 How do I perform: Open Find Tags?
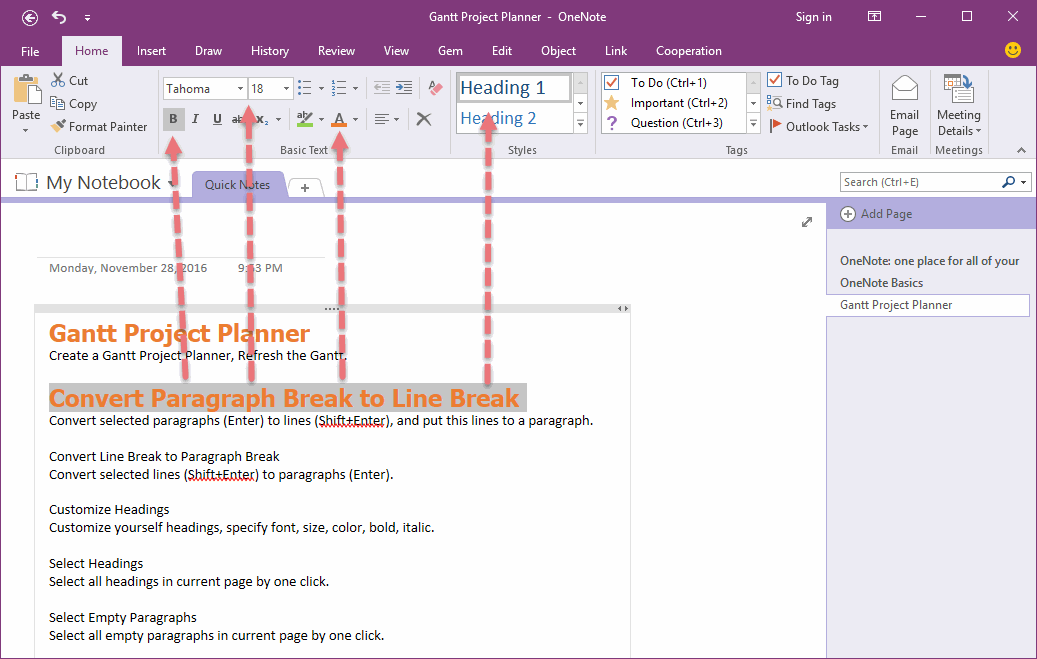802,103
